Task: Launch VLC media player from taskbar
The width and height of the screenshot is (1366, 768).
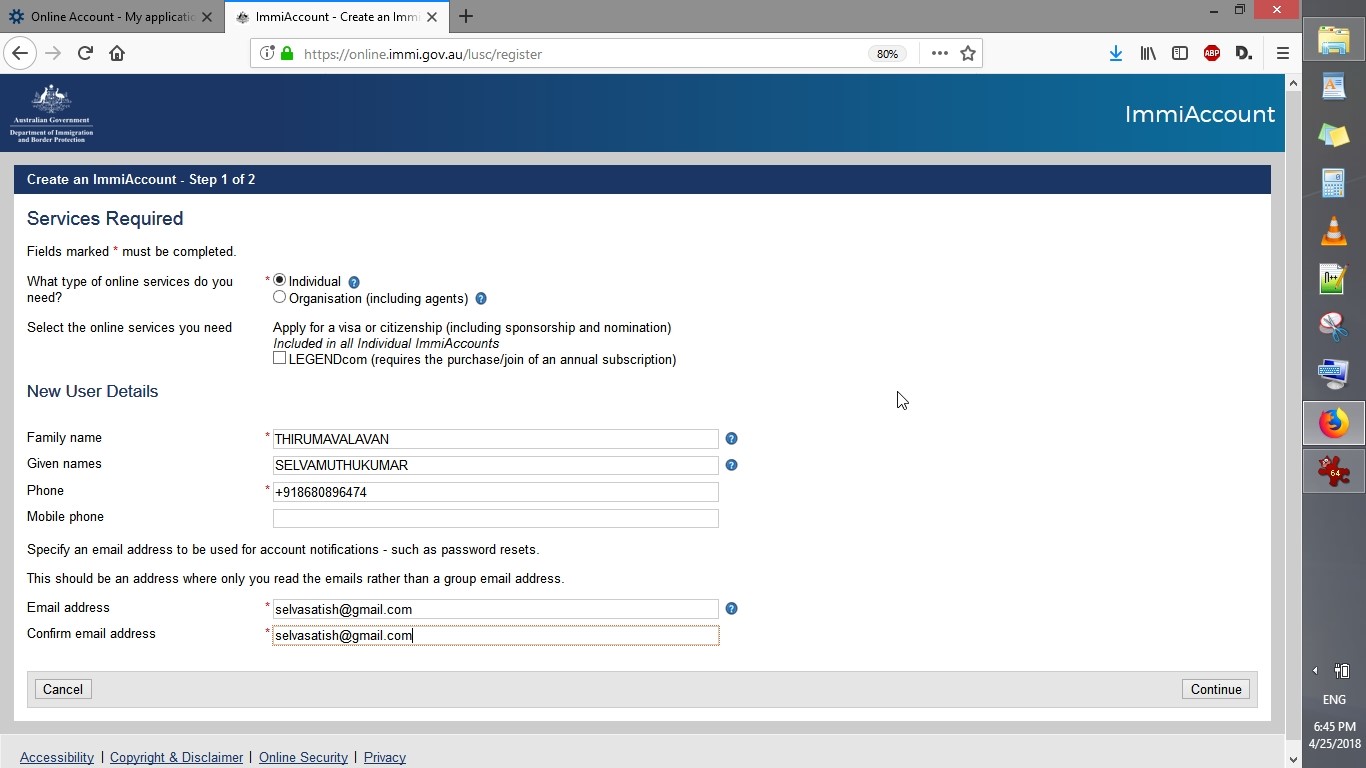Action: point(1334,231)
